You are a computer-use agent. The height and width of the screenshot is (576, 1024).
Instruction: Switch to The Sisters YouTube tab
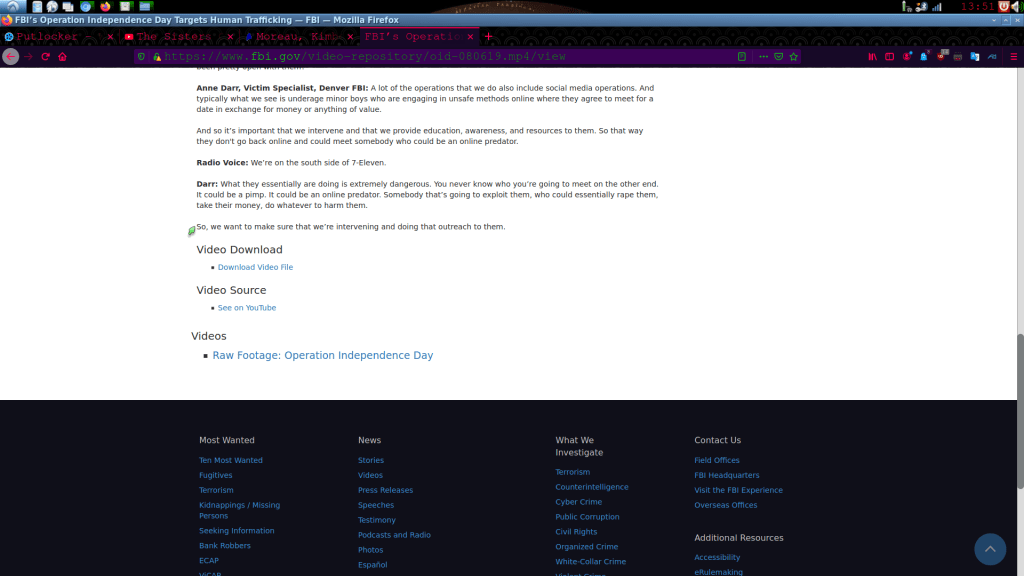(173, 37)
